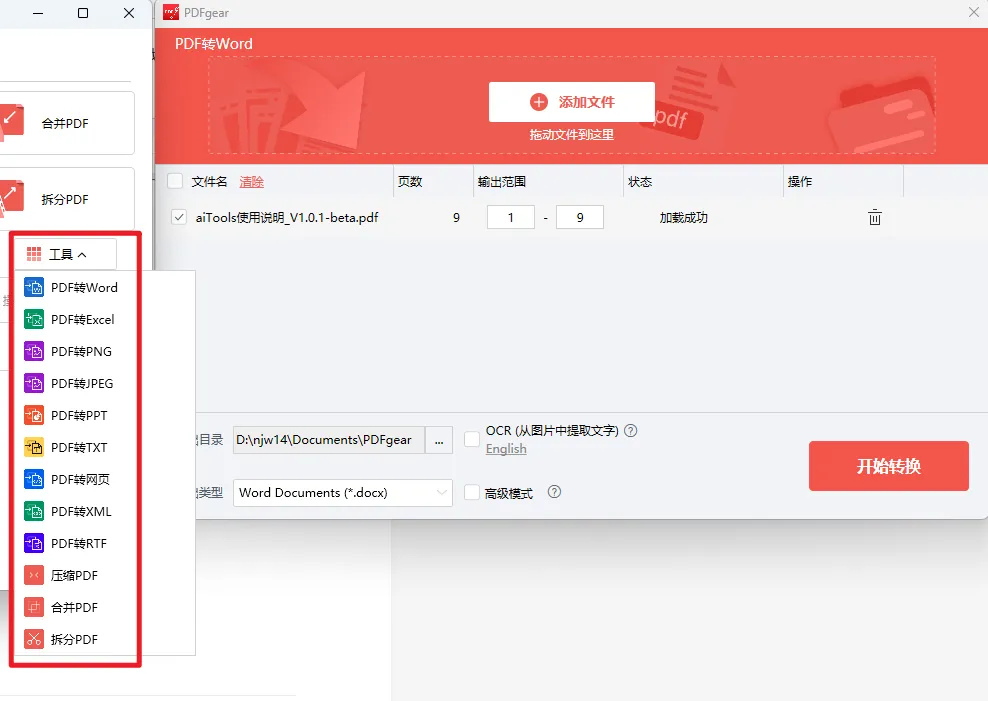This screenshot has height=701, width=988.
Task: Collapse the 工具 dropdown menu
Action: [66, 255]
